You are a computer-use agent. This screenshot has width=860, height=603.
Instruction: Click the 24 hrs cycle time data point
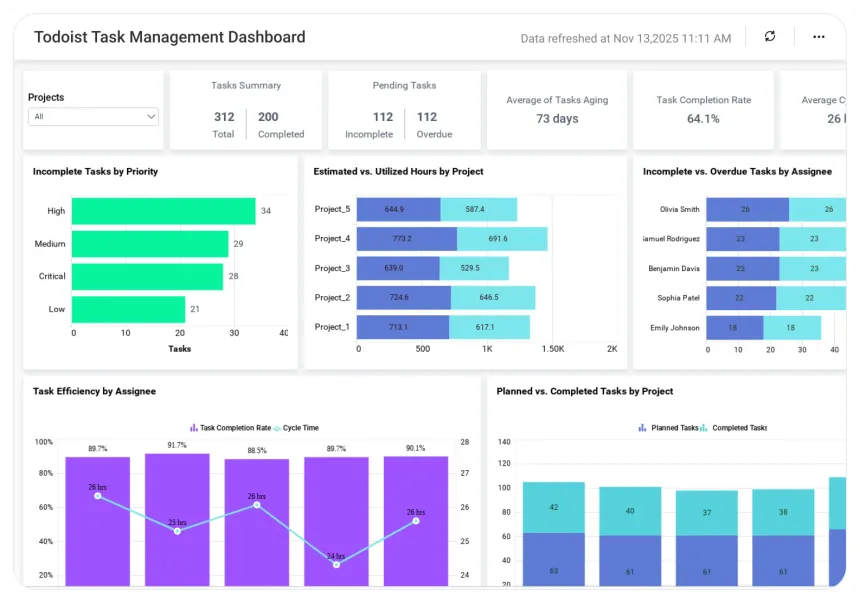tap(336, 564)
